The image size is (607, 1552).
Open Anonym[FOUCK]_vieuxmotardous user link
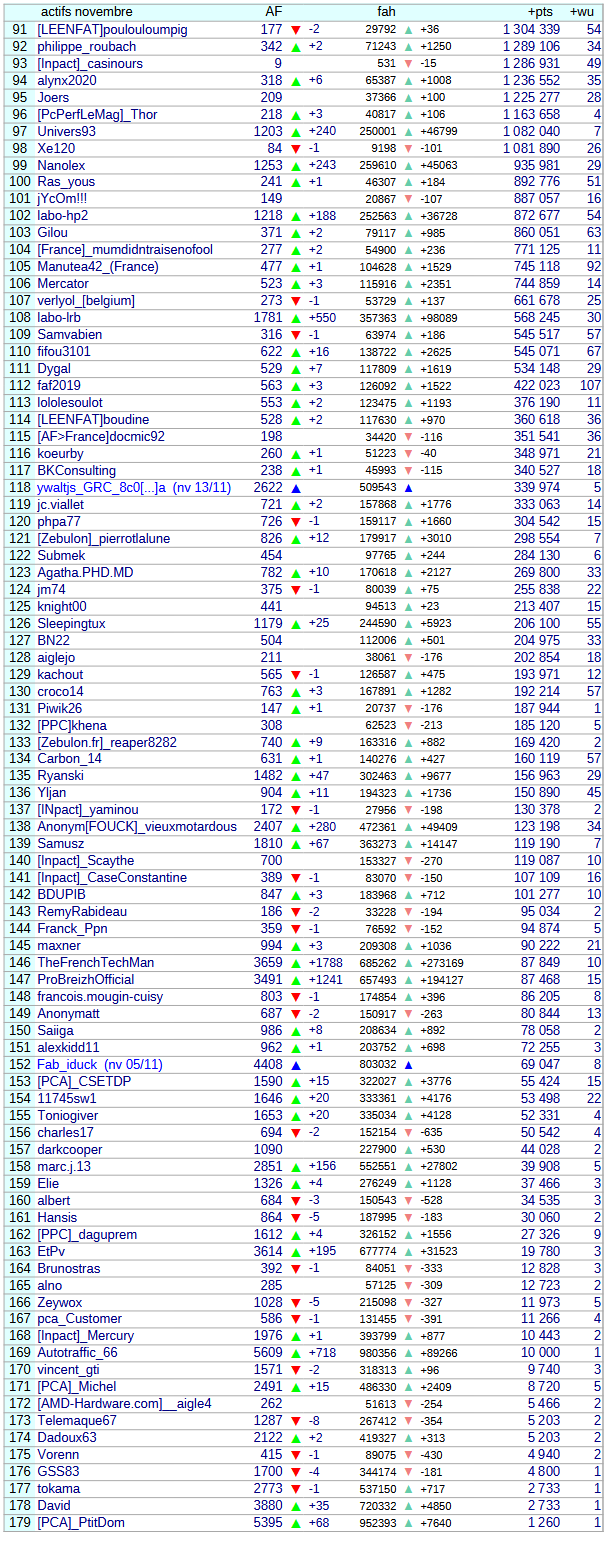[x=137, y=827]
